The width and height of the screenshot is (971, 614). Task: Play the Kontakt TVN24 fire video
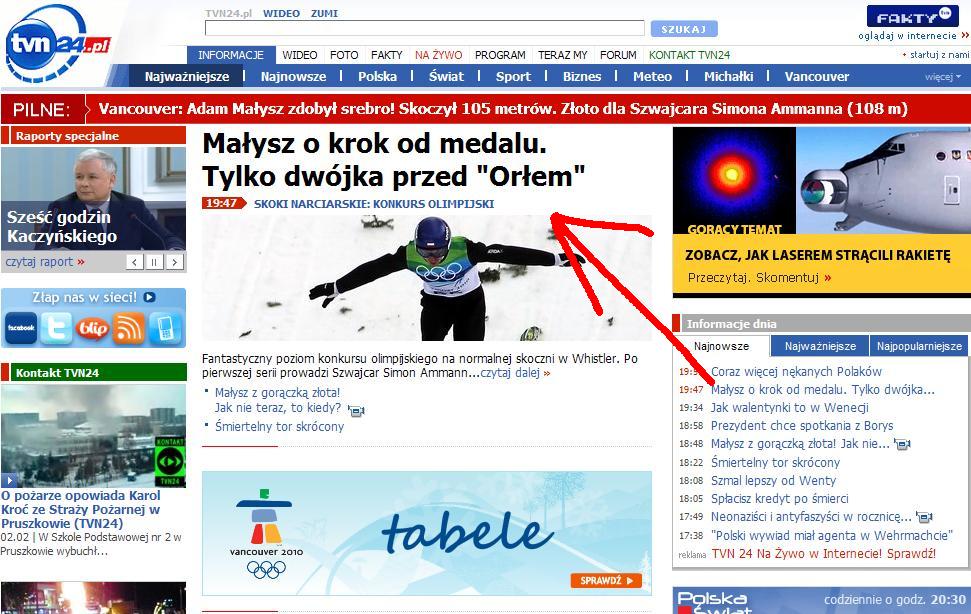[x=9, y=480]
